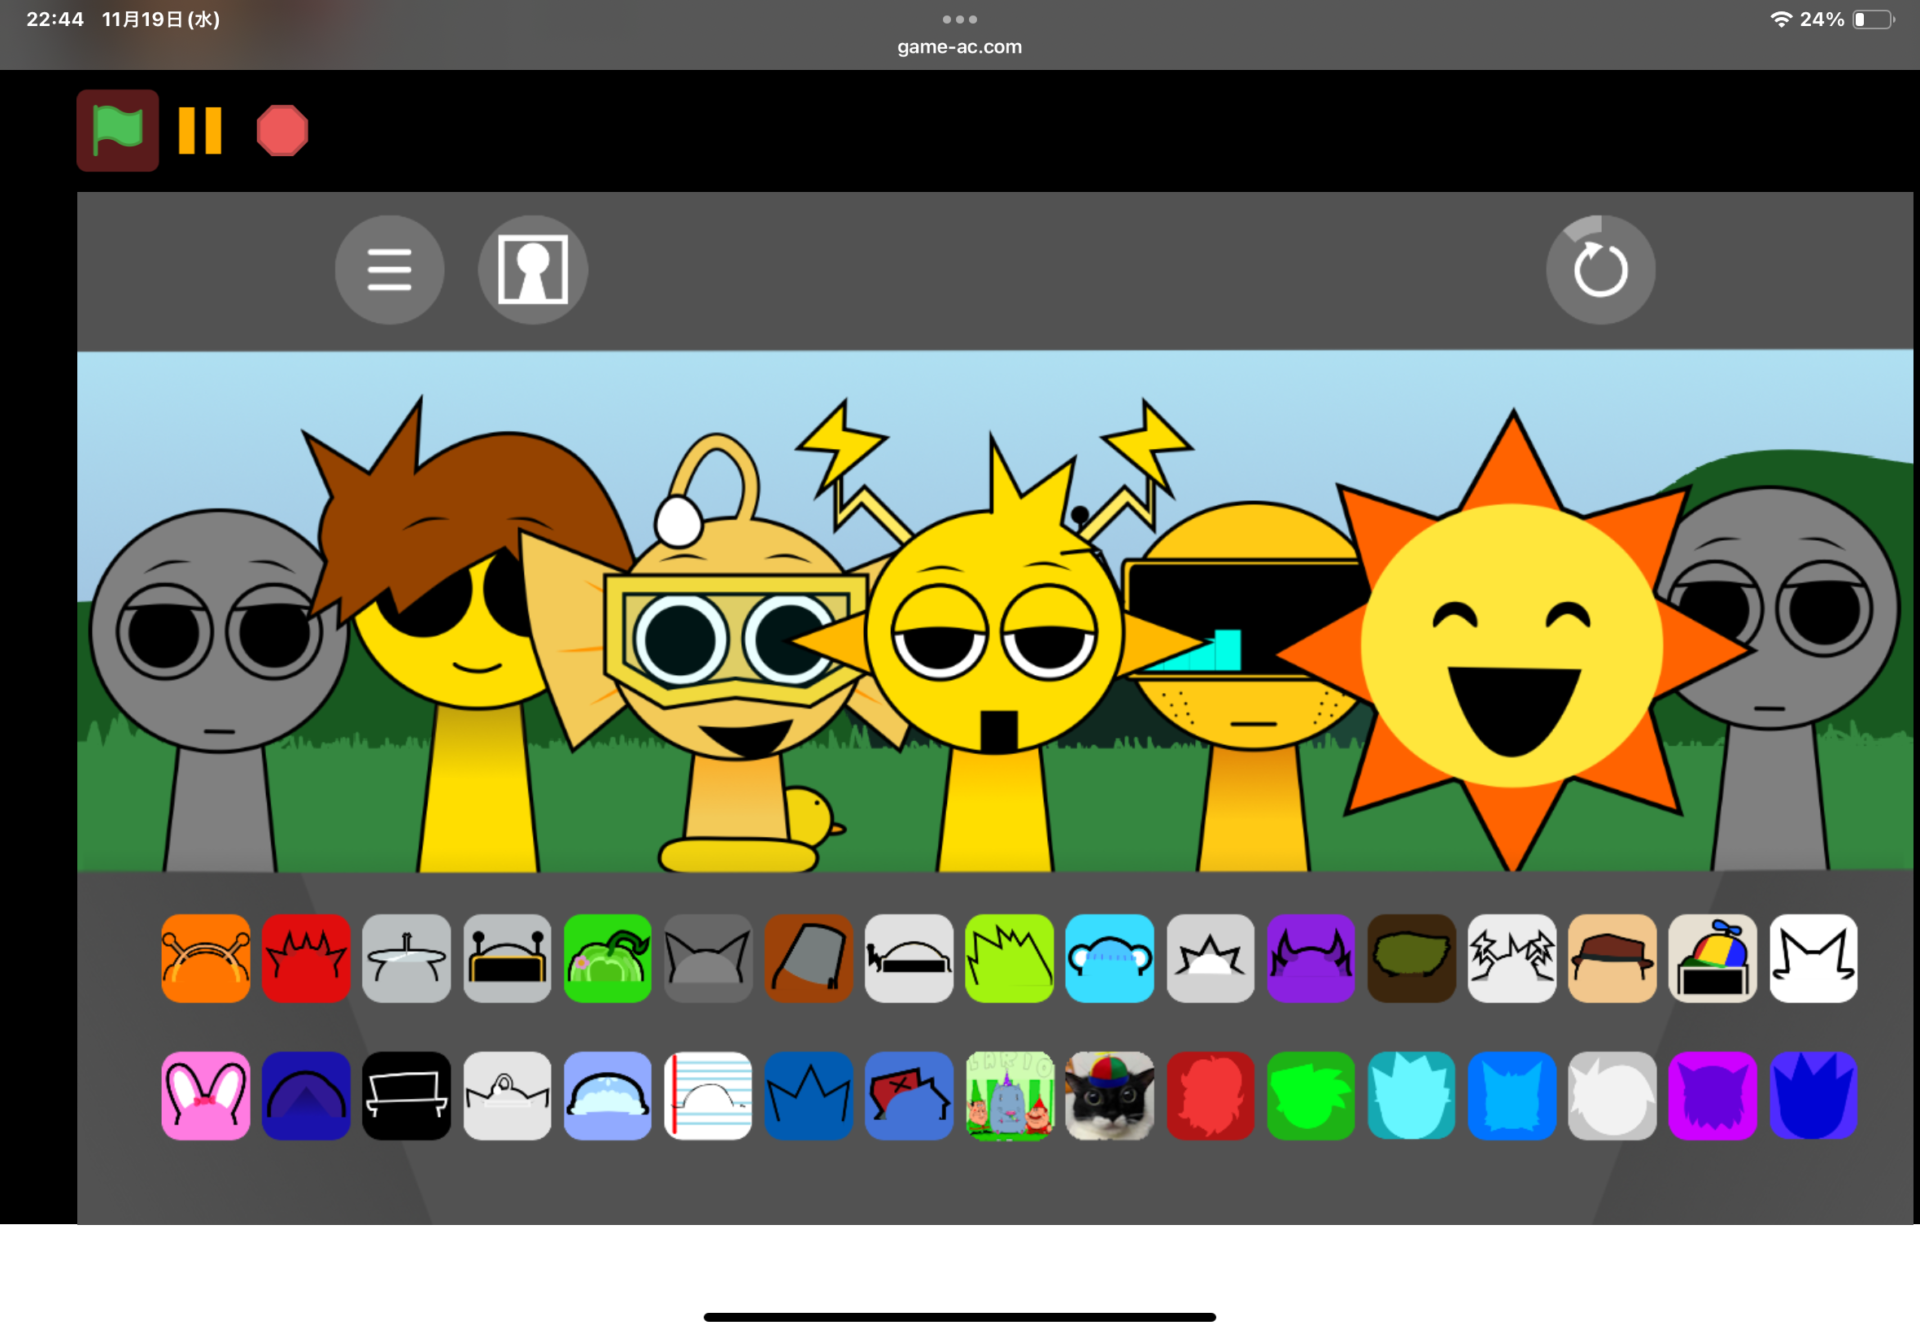This screenshot has width=1920, height=1334.
Task: Pick the cat photo character icon
Action: [1110, 1096]
